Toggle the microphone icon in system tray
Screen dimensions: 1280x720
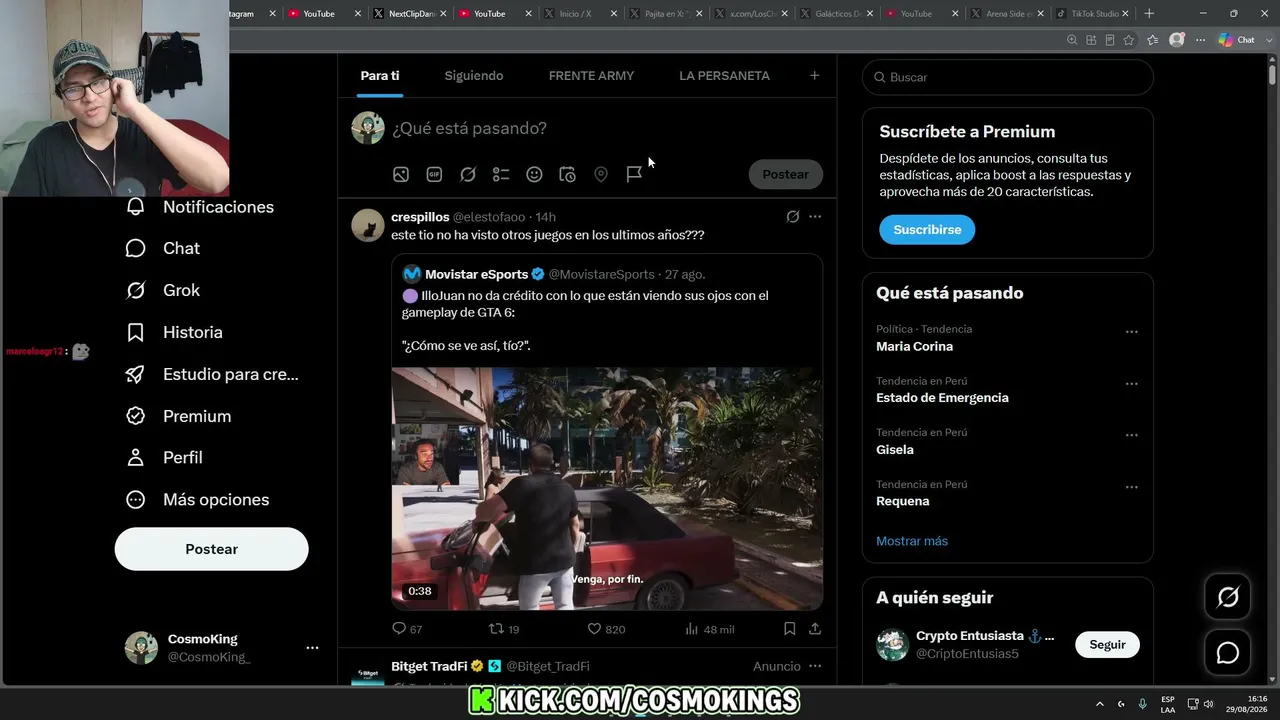[x=1142, y=703]
